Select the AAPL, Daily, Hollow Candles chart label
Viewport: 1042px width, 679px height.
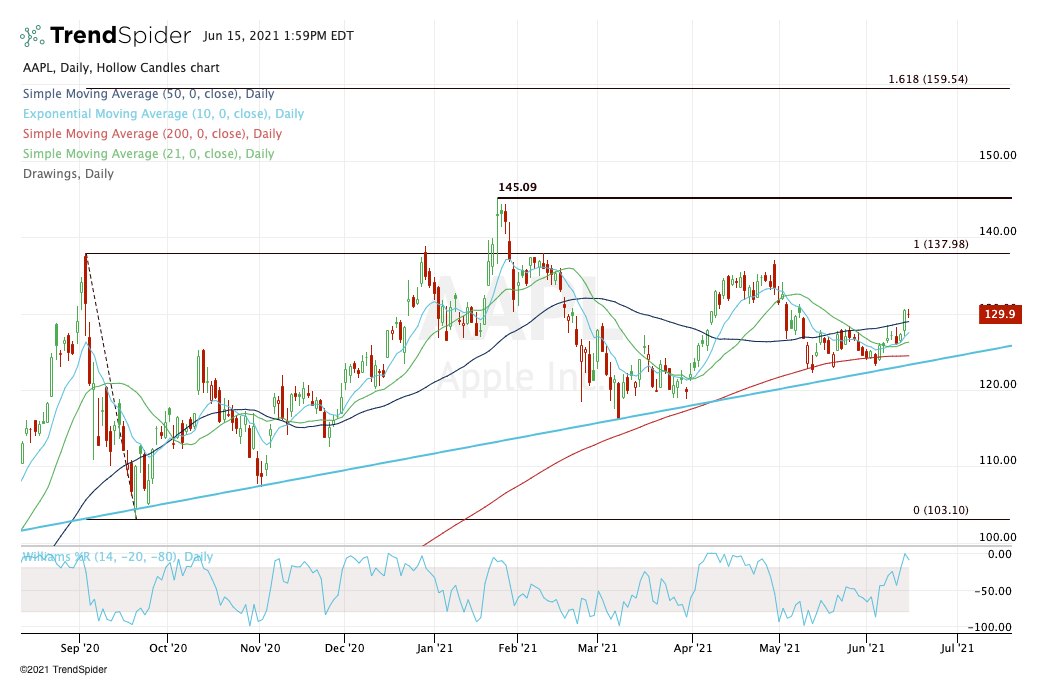click(x=121, y=68)
